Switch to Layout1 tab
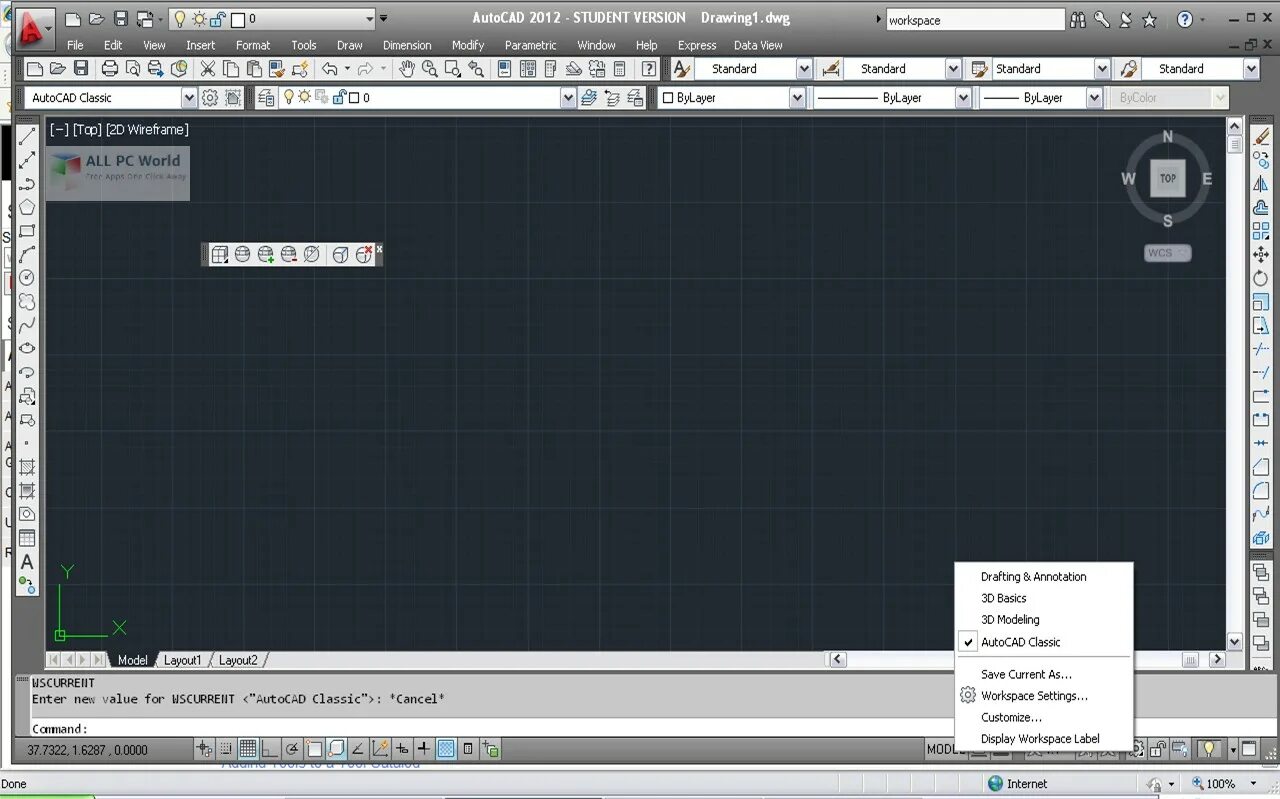 point(183,660)
